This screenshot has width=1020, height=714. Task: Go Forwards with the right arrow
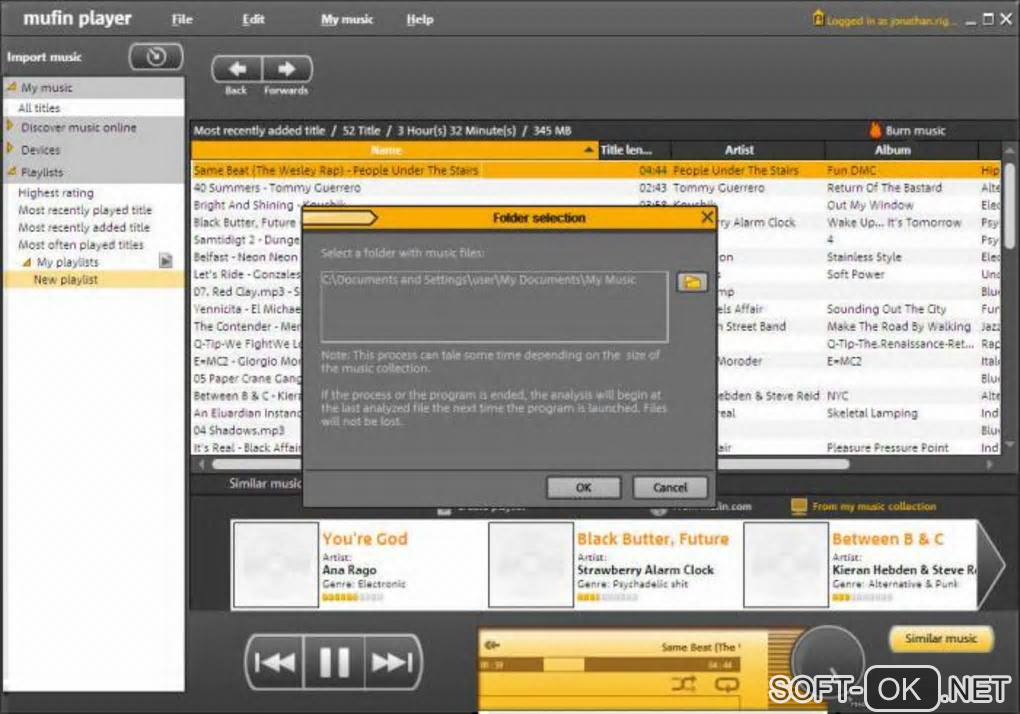(x=287, y=69)
